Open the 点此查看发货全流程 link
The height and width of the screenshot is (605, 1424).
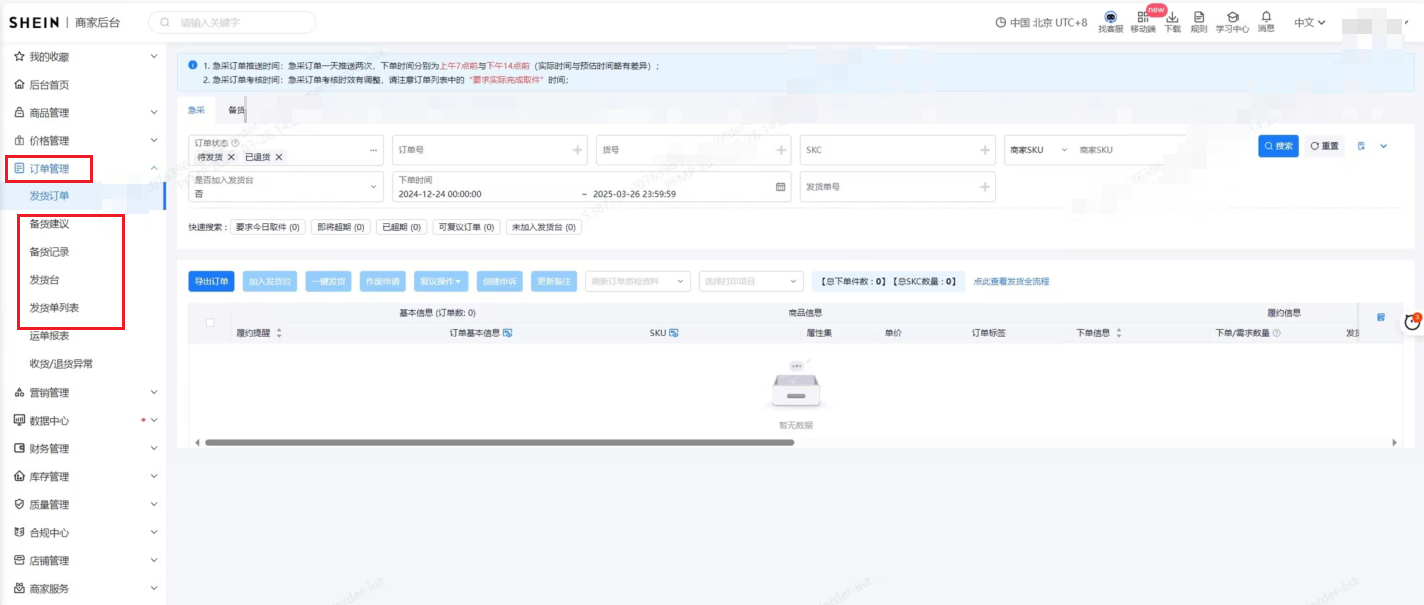click(1012, 282)
